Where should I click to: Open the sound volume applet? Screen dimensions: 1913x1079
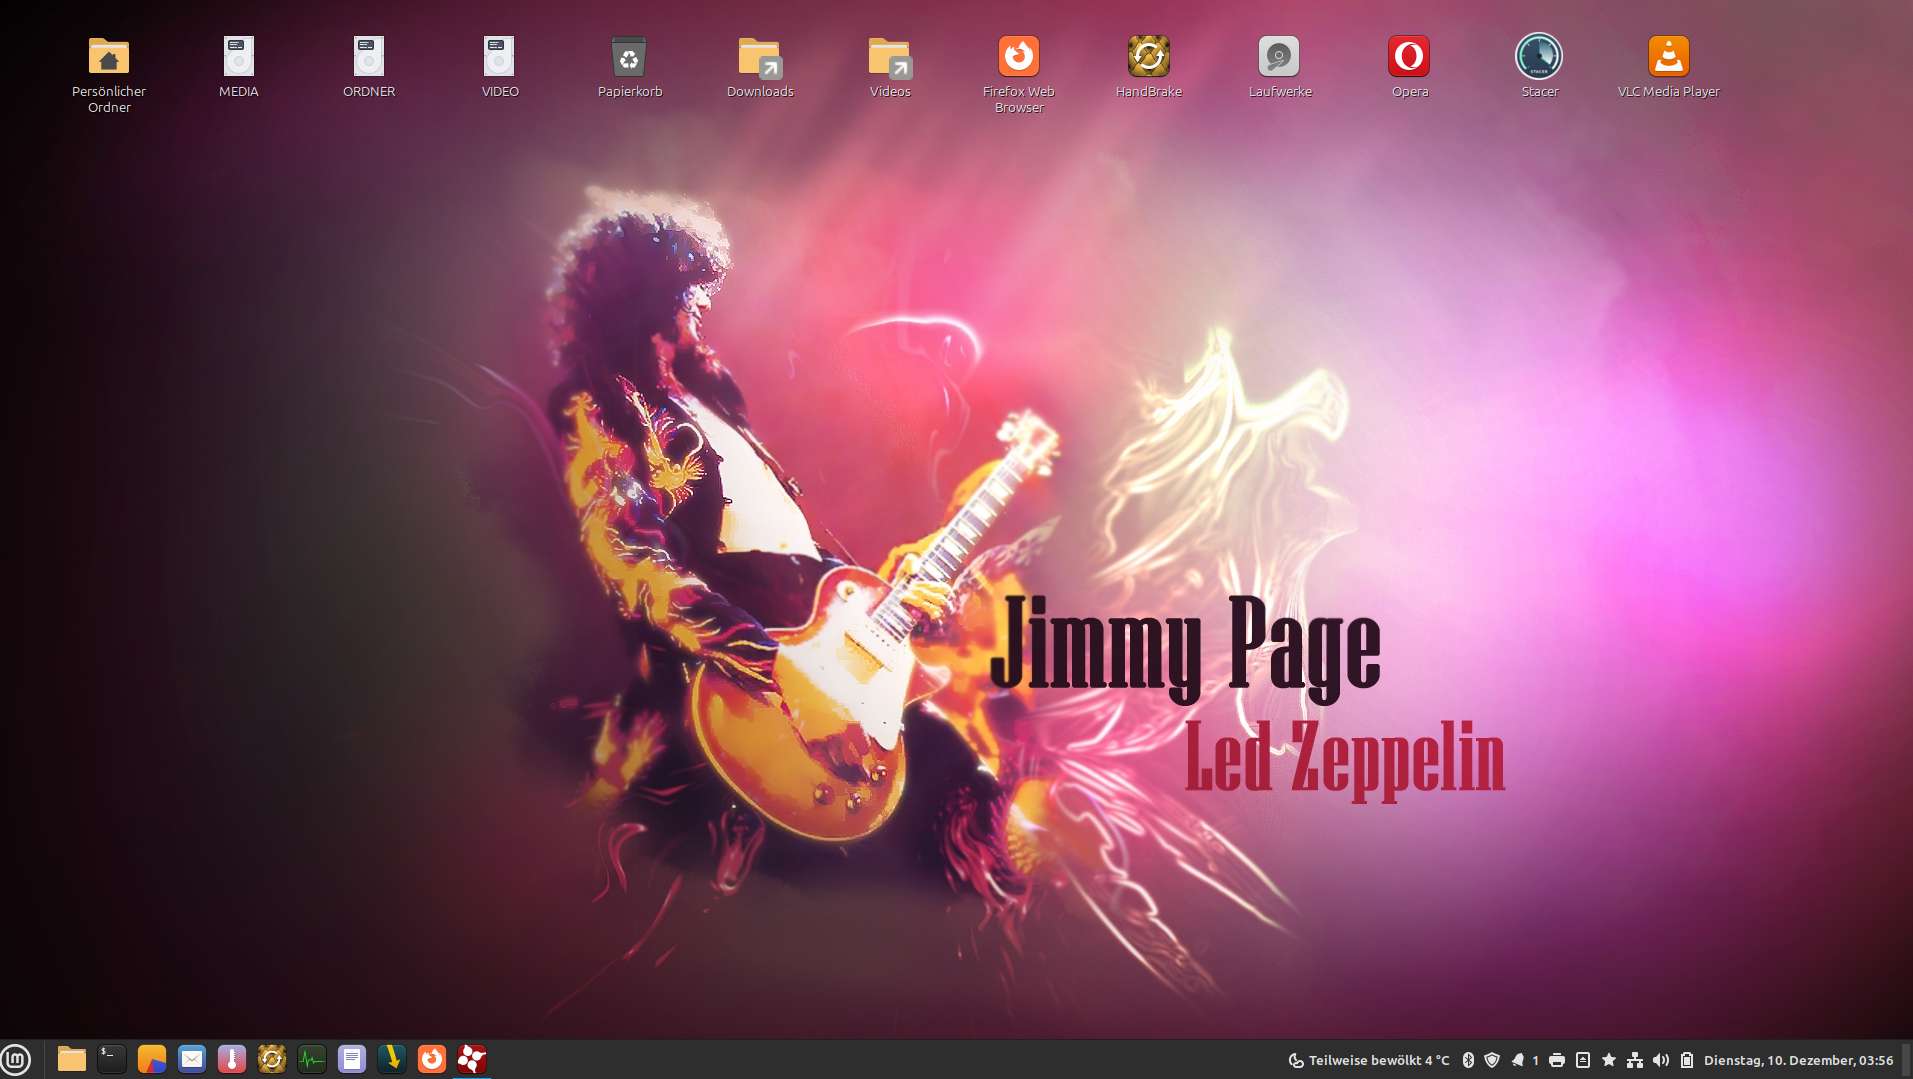pos(1661,1060)
